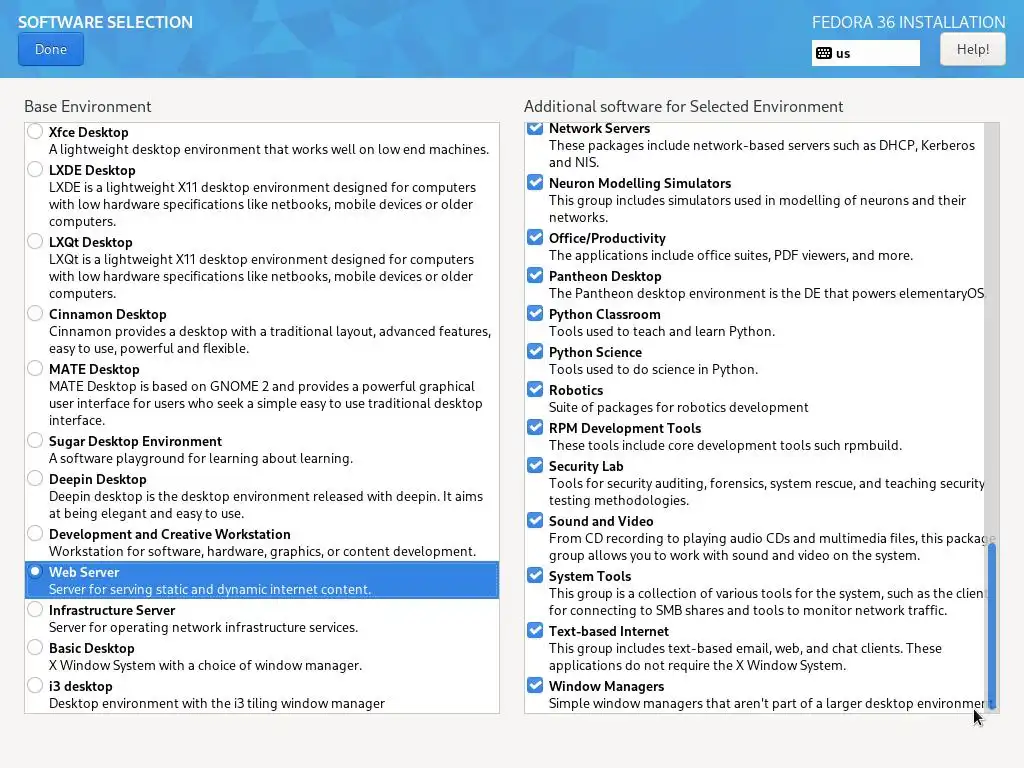Uncheck the System Tools checkbox

[535, 575]
